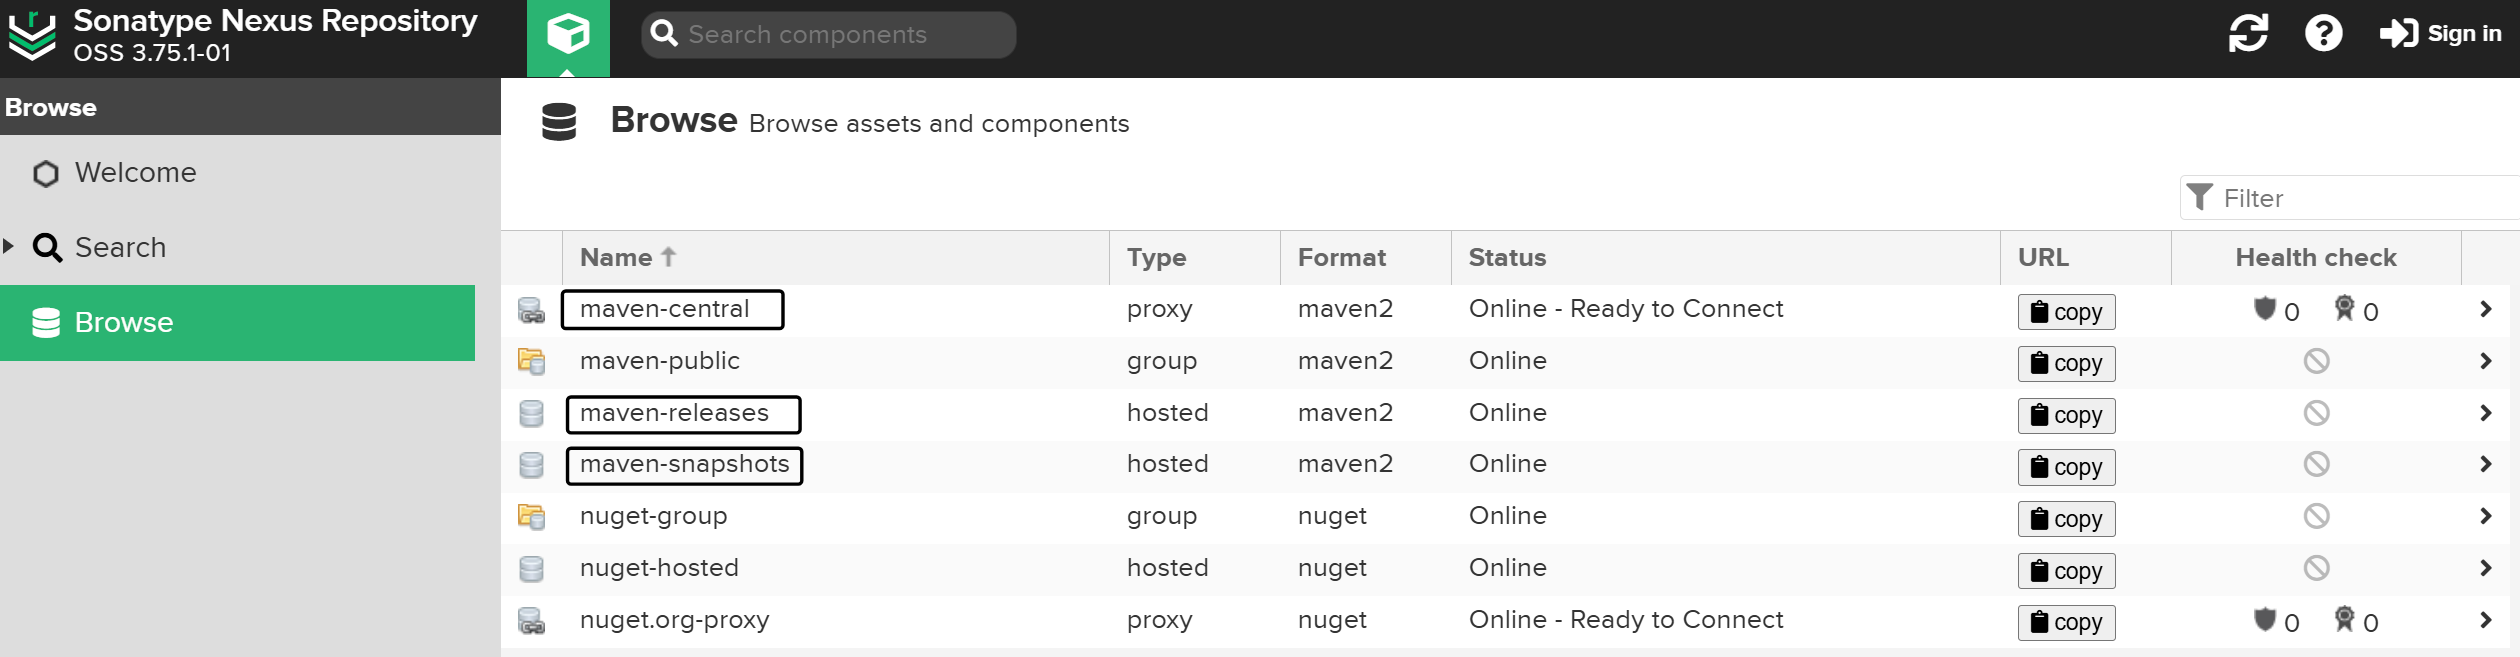Click the nuget-group folder icon

[x=532, y=516]
